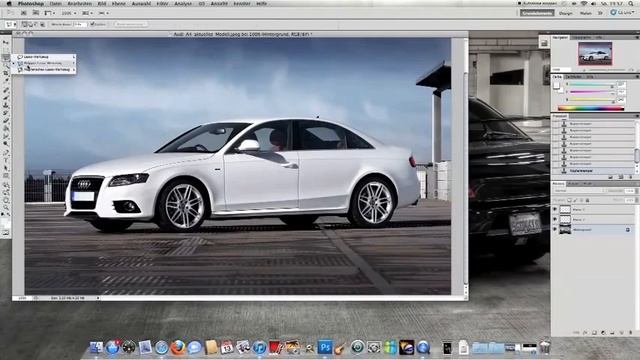Open the Ebene menu
The width and height of the screenshot is (640, 360).
118,3
